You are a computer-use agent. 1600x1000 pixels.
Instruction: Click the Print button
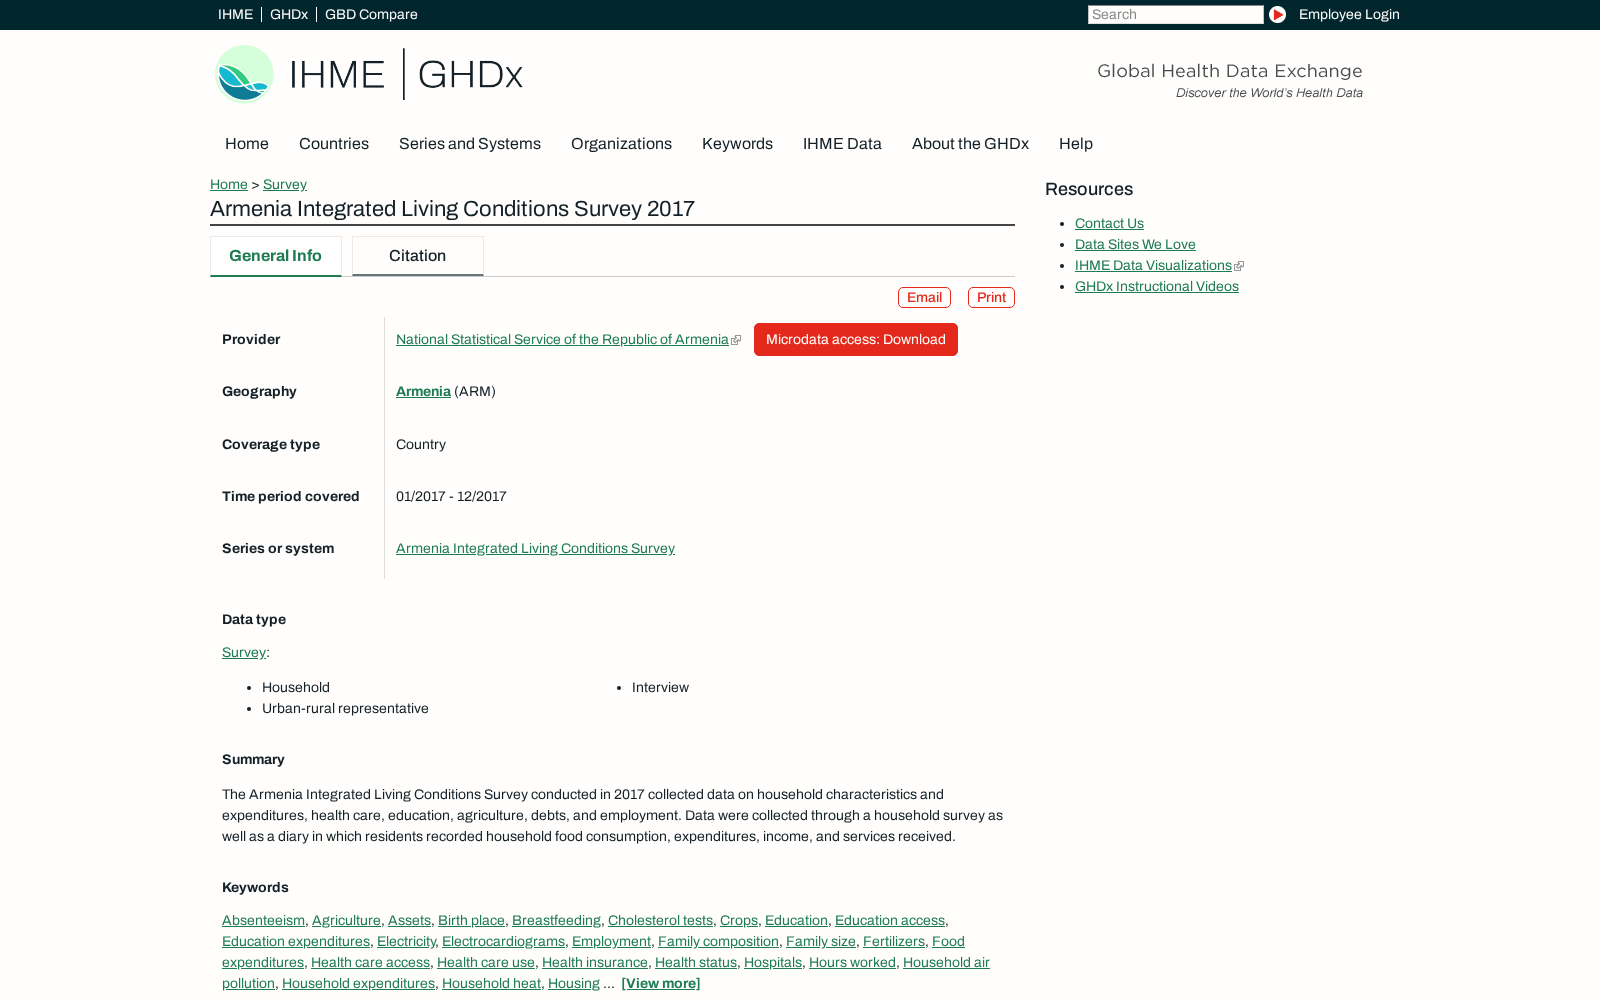[991, 297]
